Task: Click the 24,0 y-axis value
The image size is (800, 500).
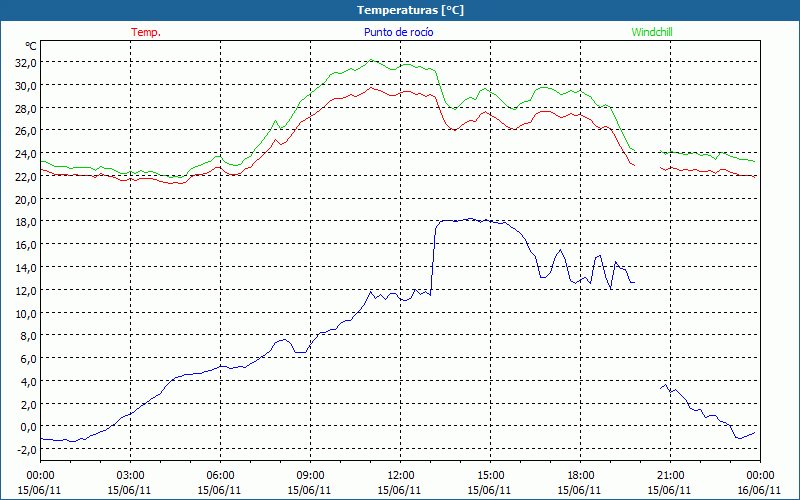Action: tap(26, 154)
